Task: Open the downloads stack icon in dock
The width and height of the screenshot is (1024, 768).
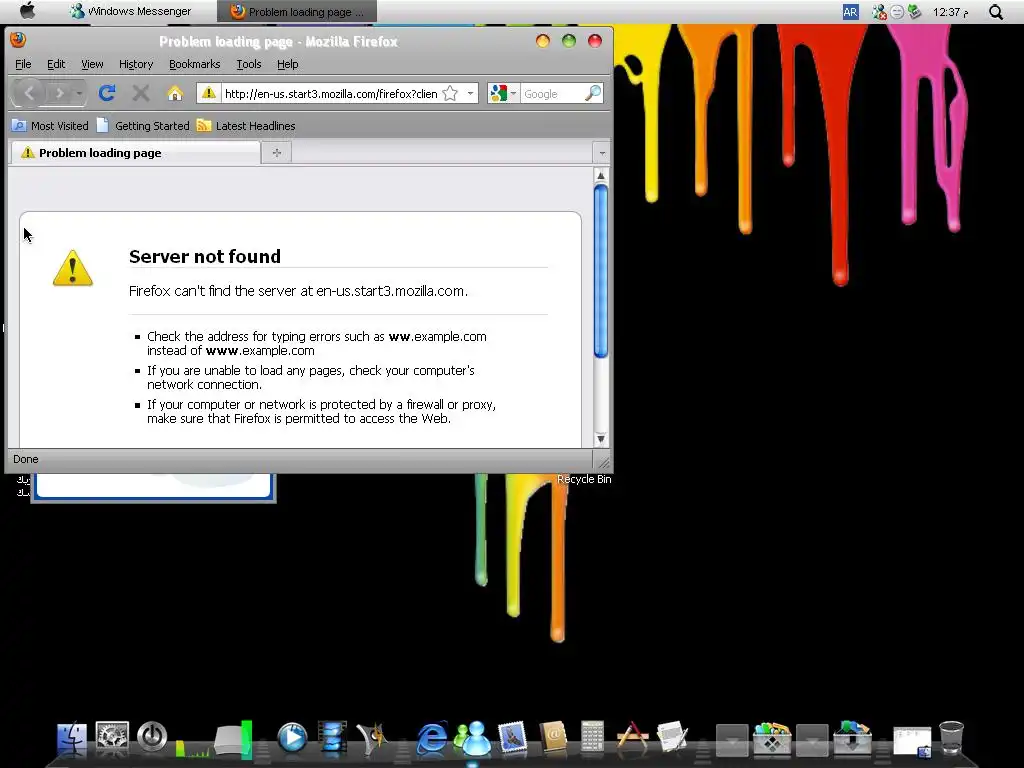Action: point(852,738)
